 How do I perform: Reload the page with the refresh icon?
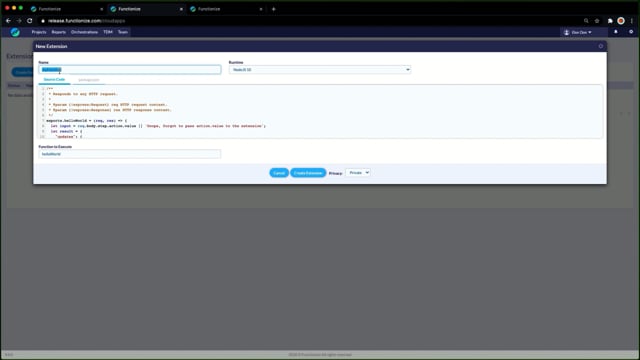point(30,20)
